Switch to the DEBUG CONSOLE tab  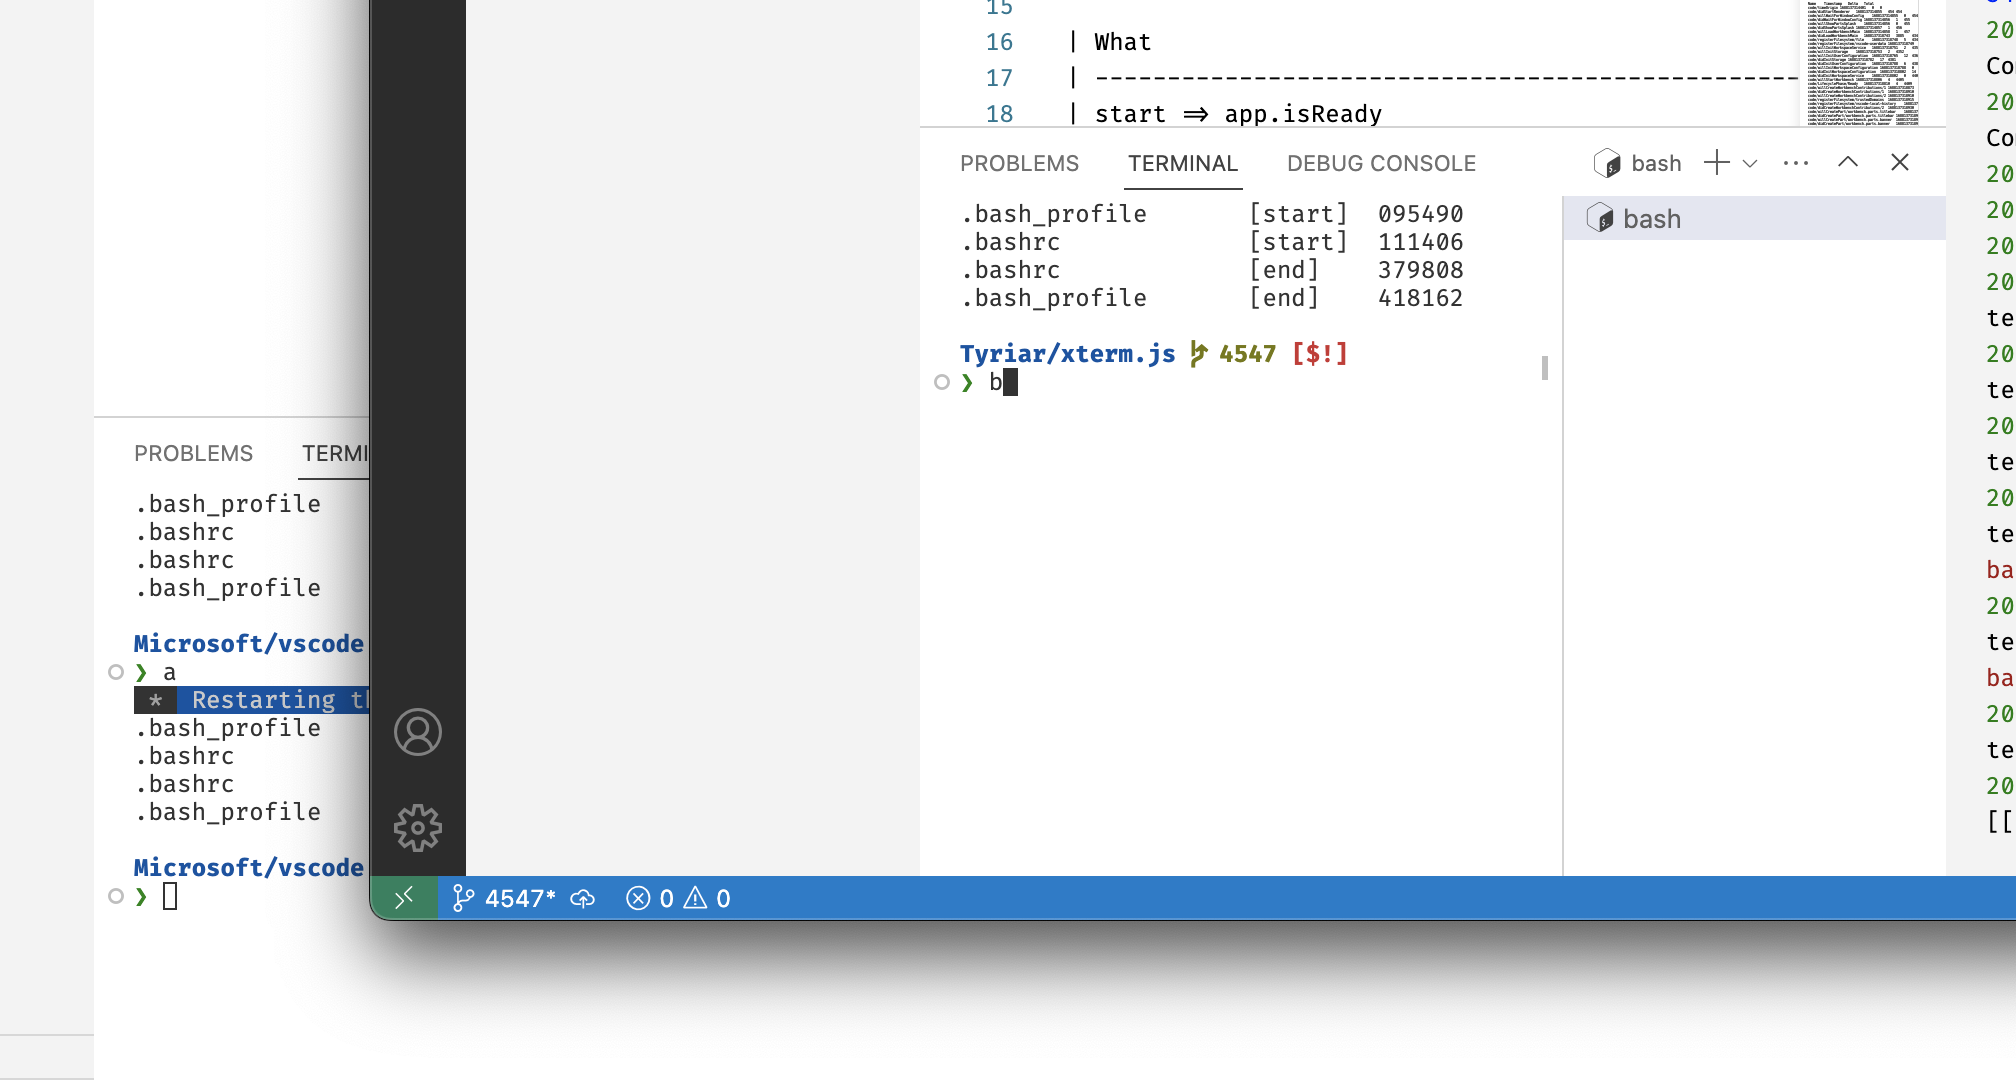[1381, 163]
